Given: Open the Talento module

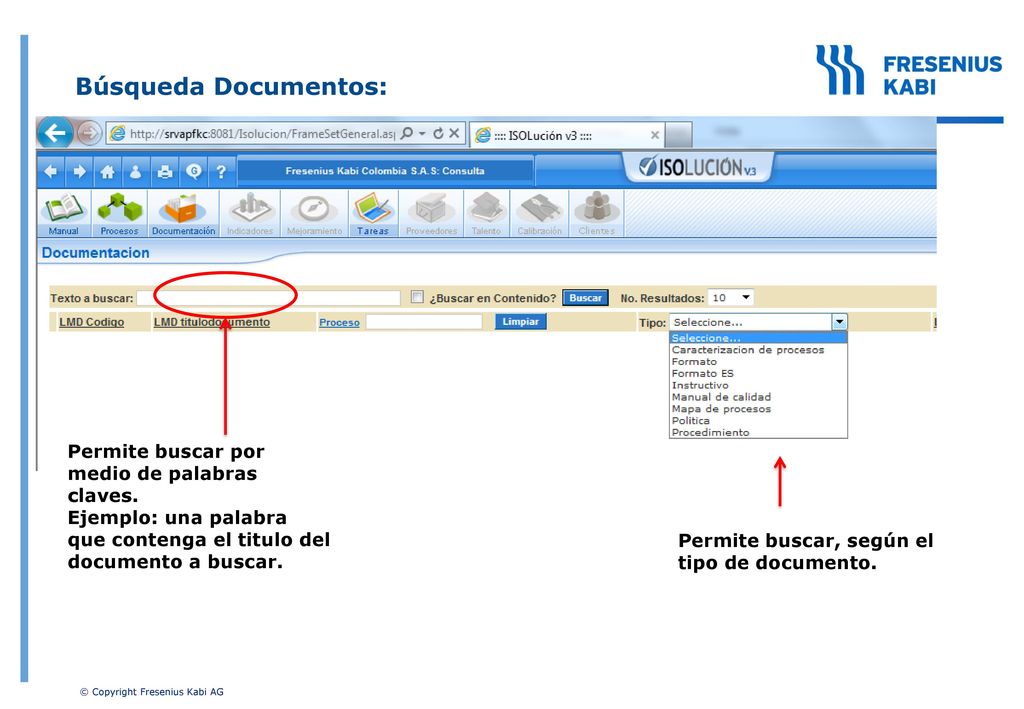Looking at the screenshot, I should click(487, 213).
